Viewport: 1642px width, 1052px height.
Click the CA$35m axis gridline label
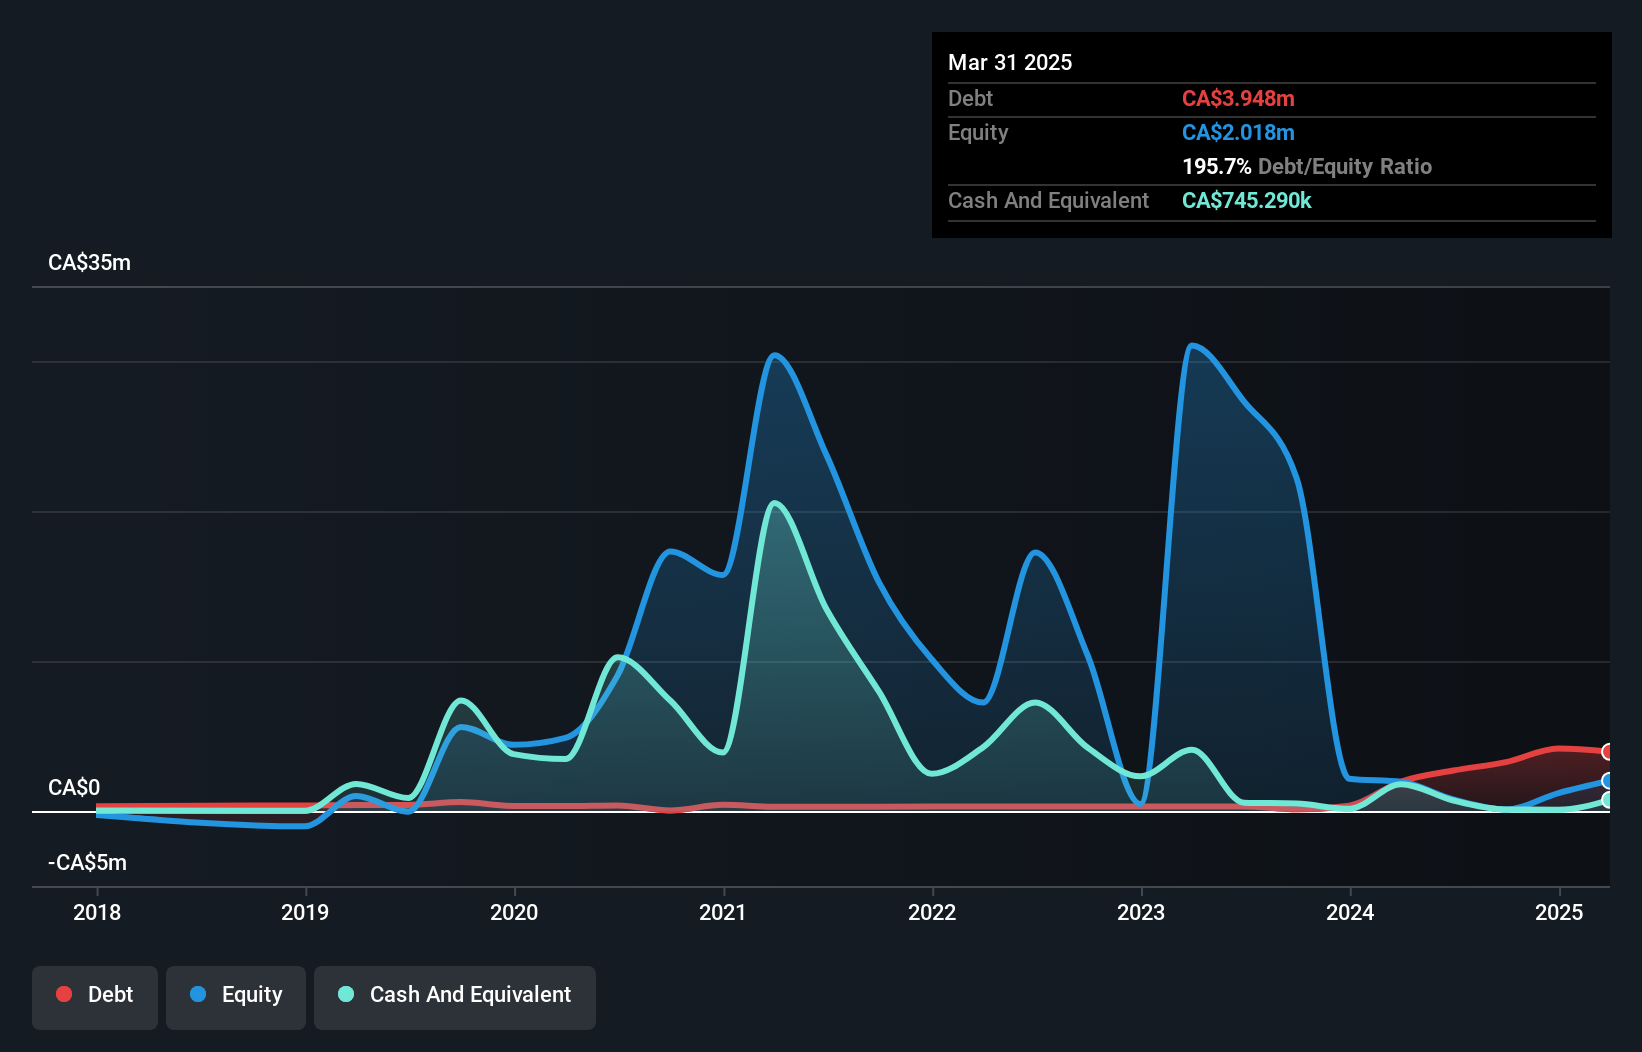pos(89,262)
